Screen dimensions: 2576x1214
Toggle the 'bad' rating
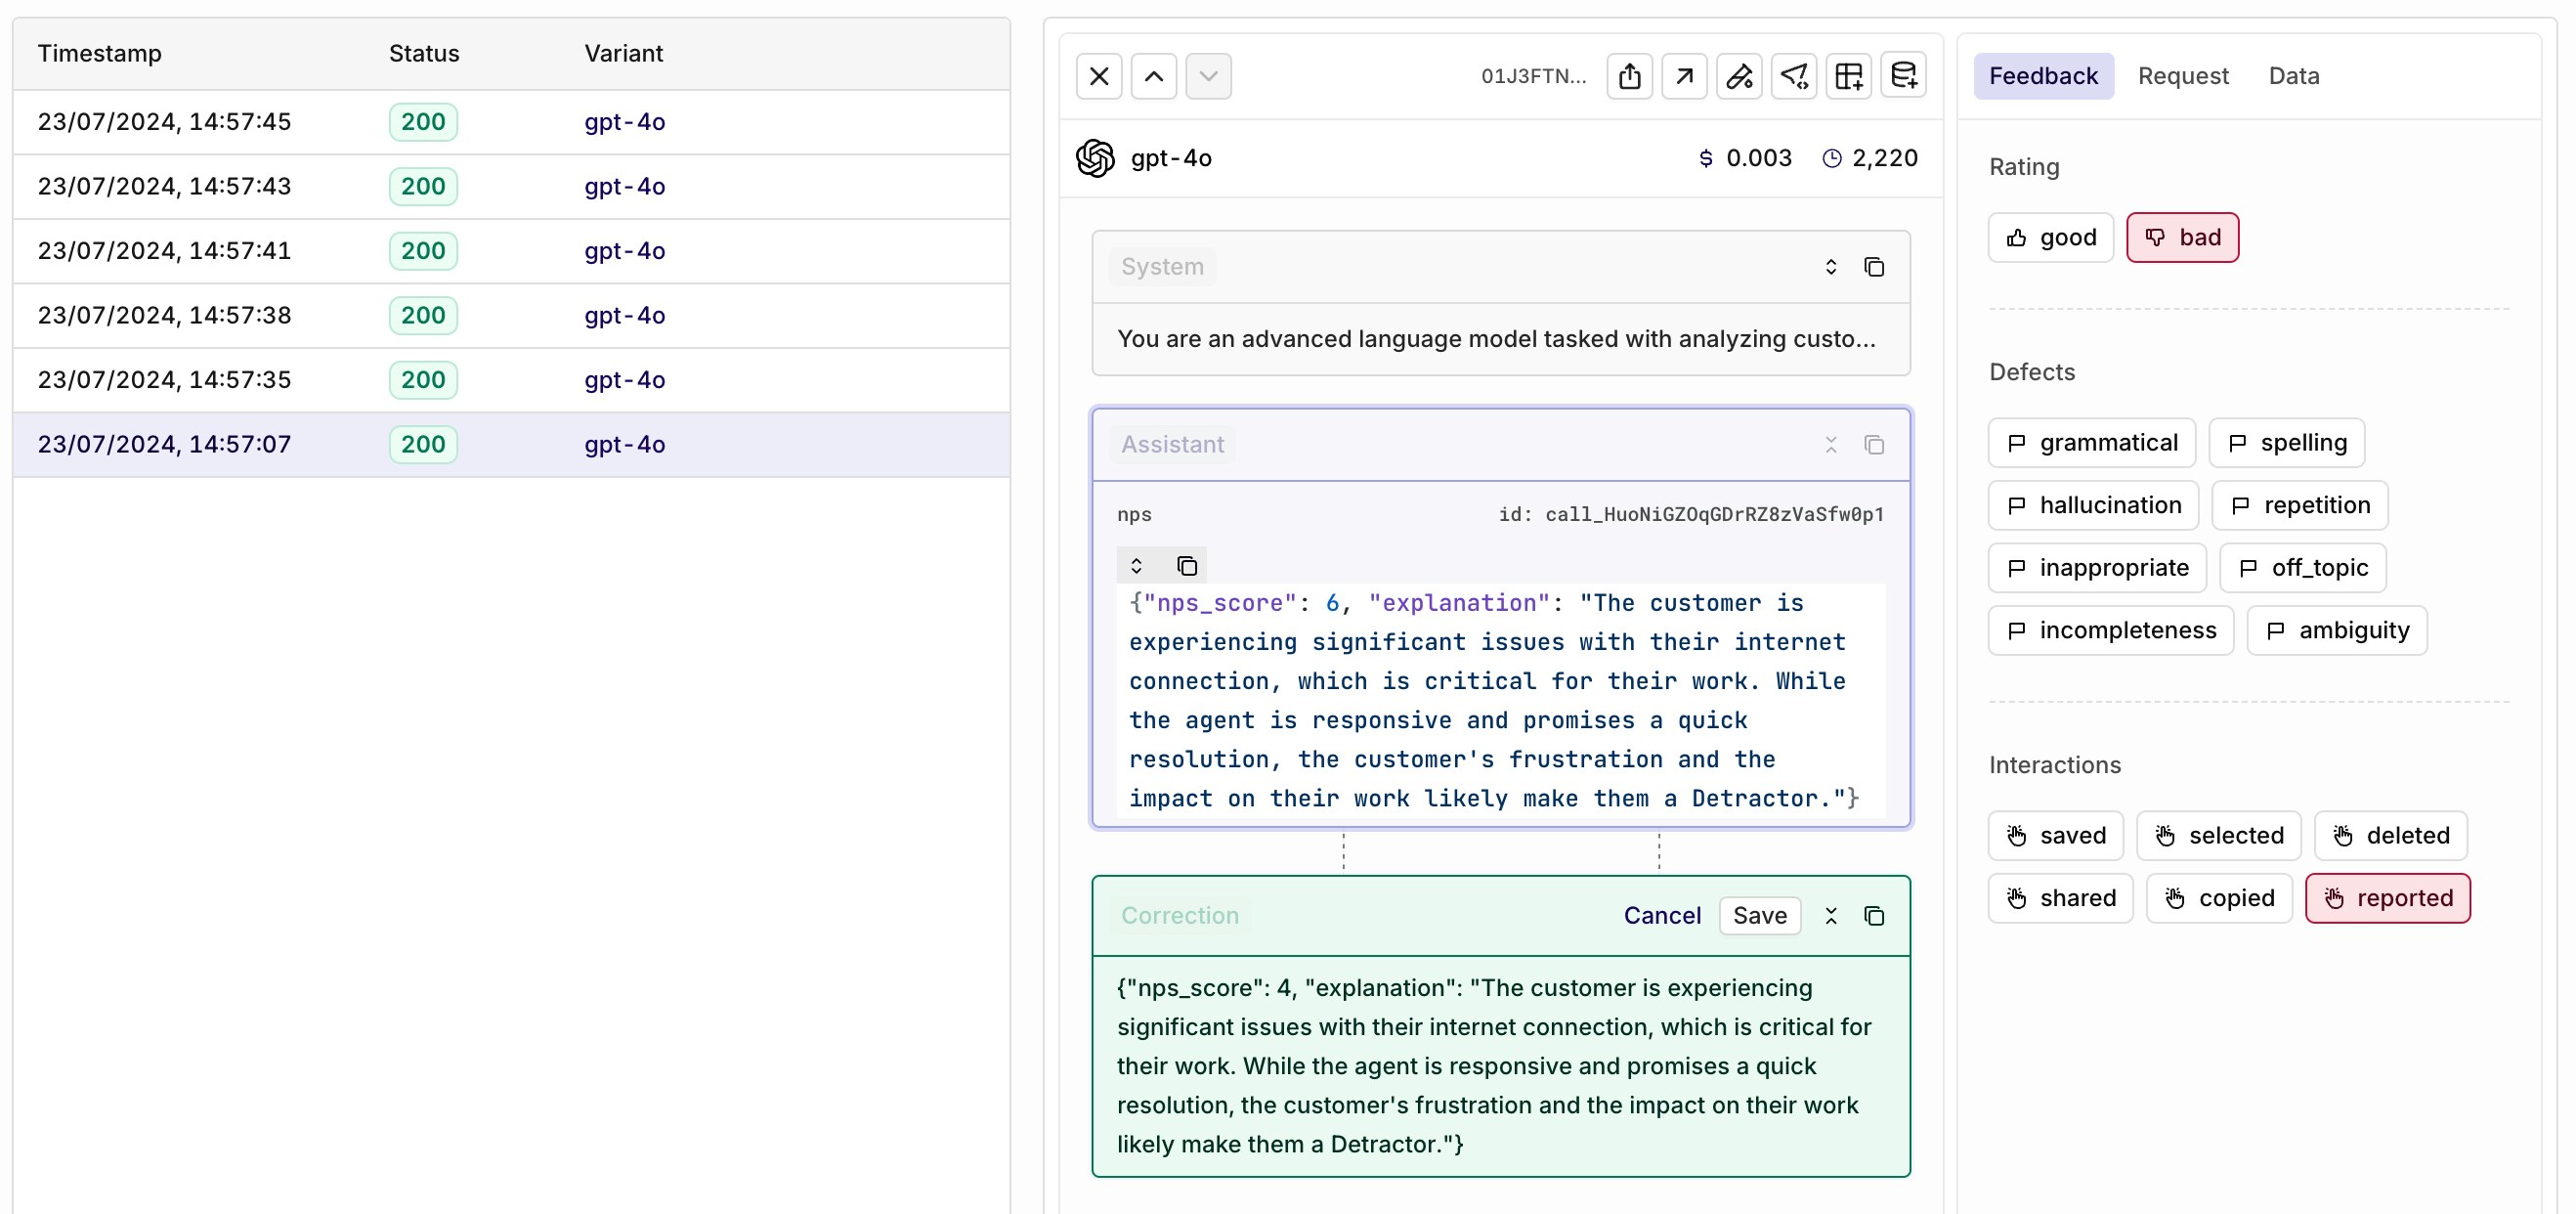click(x=2182, y=238)
